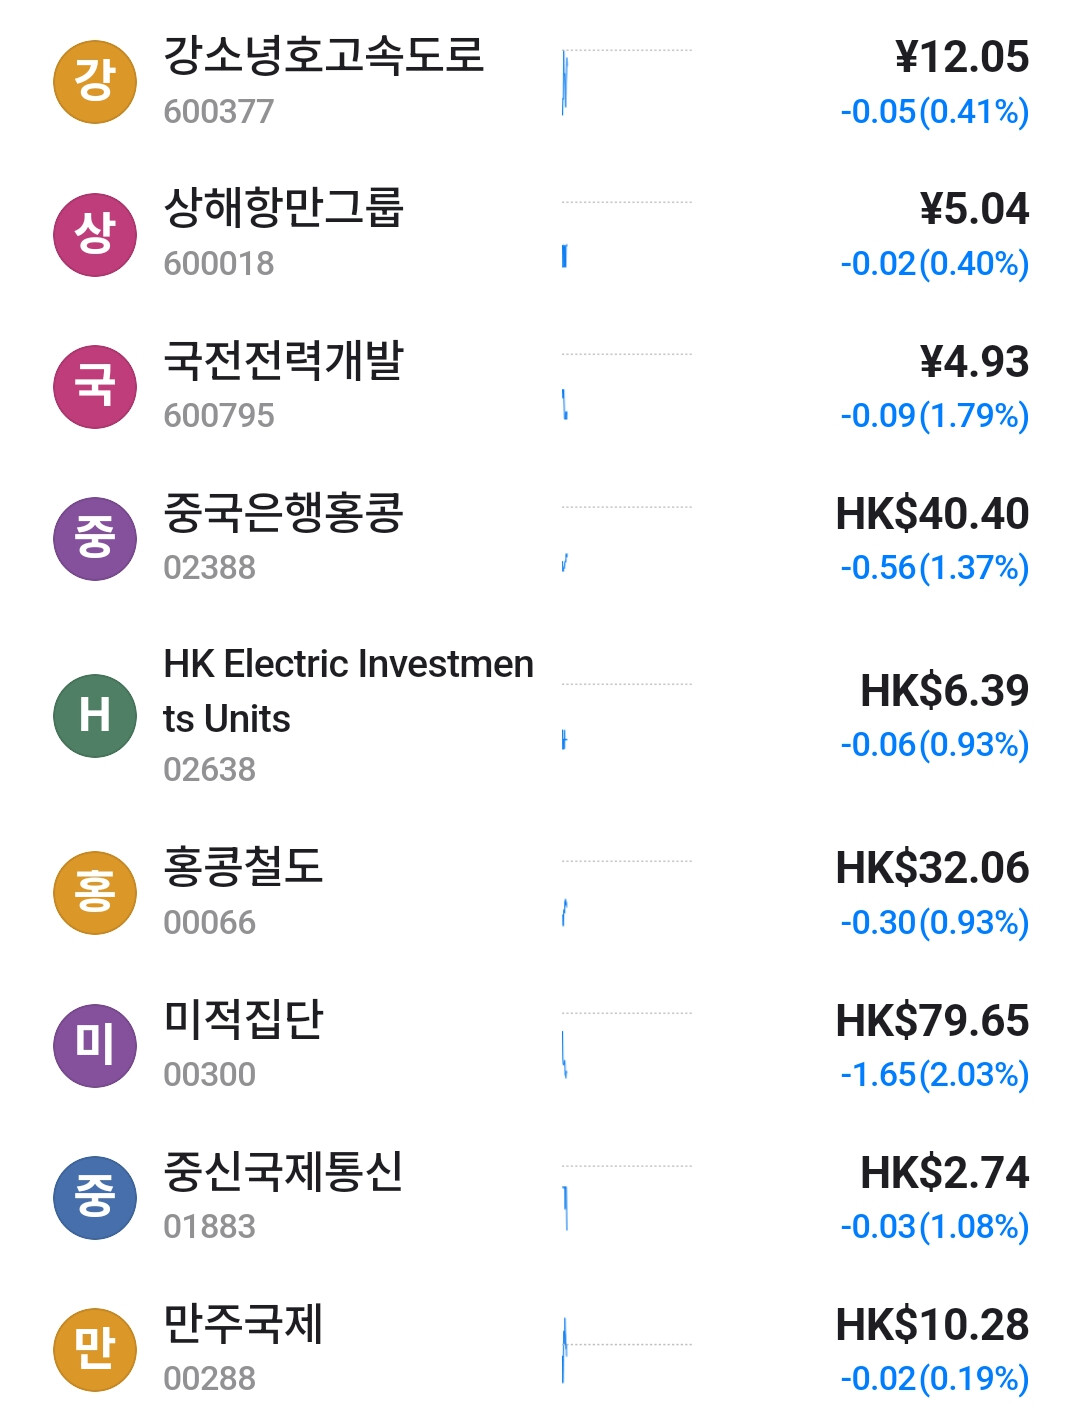Open the 만주국제 stock name
Screen dimensions: 1080x1416
(x=243, y=1324)
